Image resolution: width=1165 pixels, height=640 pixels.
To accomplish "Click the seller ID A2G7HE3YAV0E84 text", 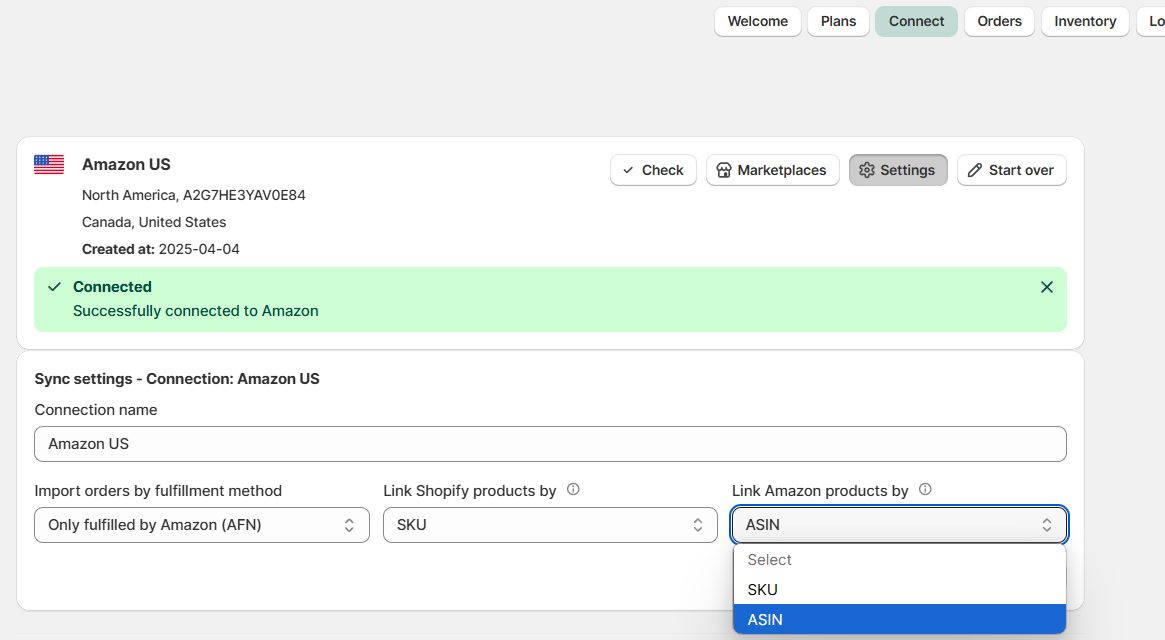I will pyautogui.click(x=244, y=195).
